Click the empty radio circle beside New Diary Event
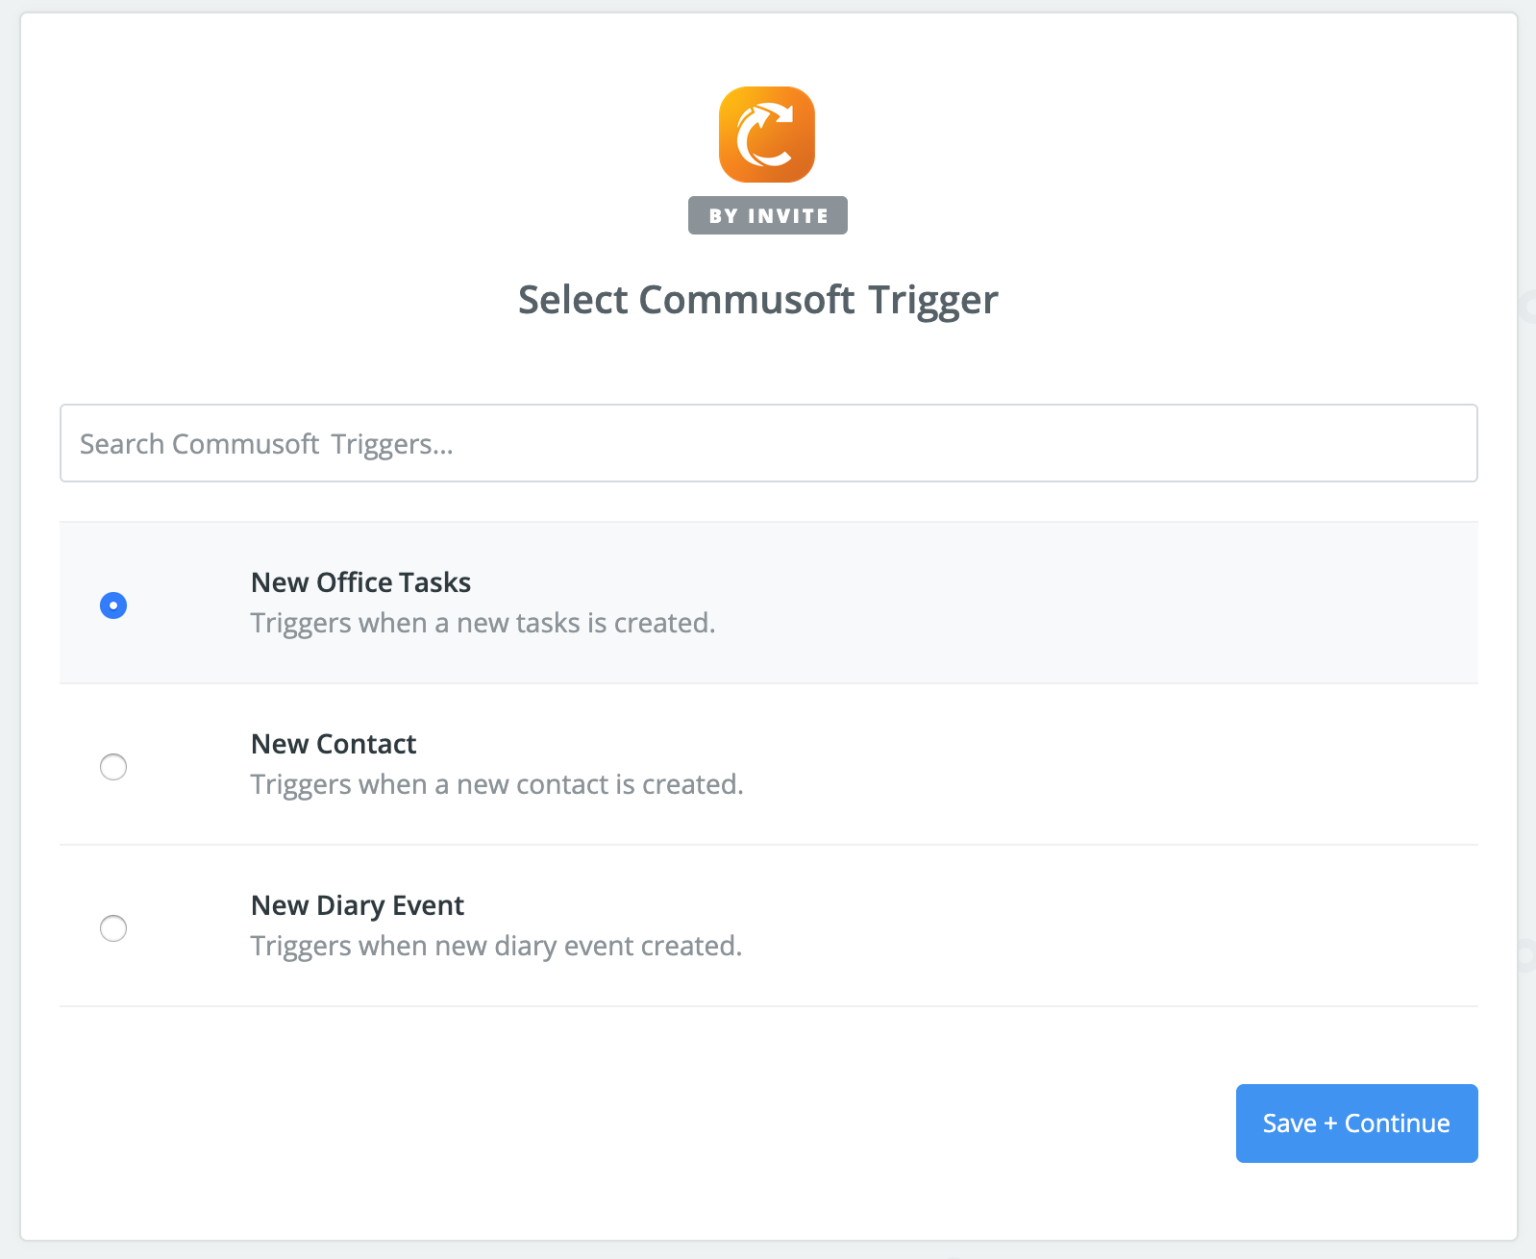1536x1259 pixels. pos(113,929)
